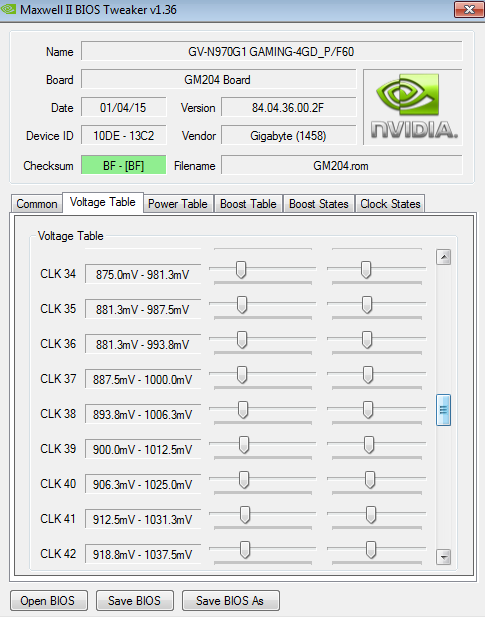Viewport: 485px width, 617px height.
Task: Select the Voltage Table tab
Action: (103, 202)
